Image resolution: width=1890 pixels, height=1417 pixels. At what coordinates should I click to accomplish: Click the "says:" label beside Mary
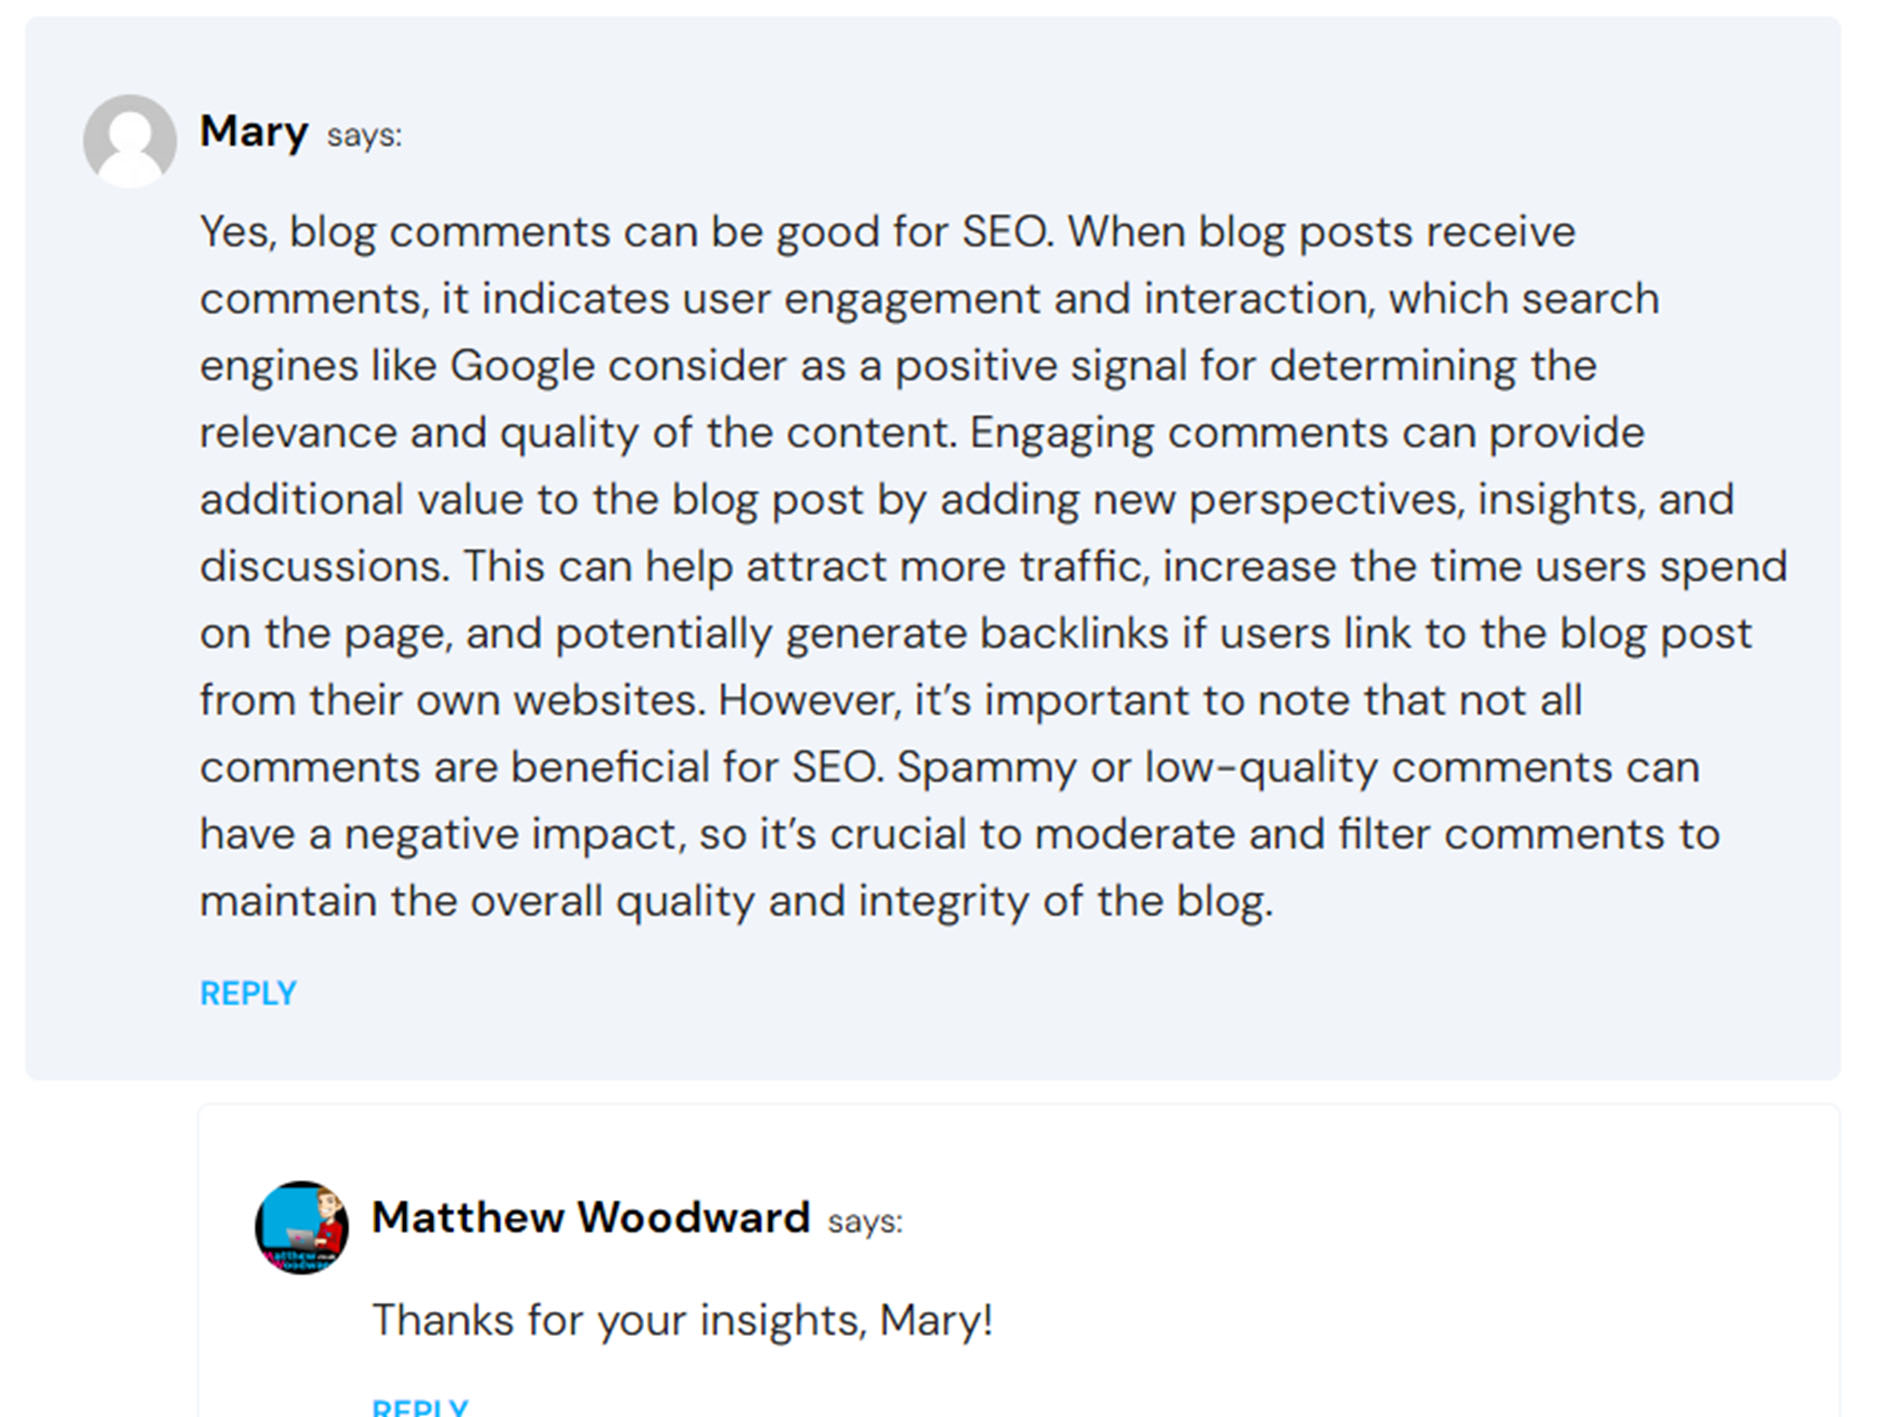[x=364, y=136]
